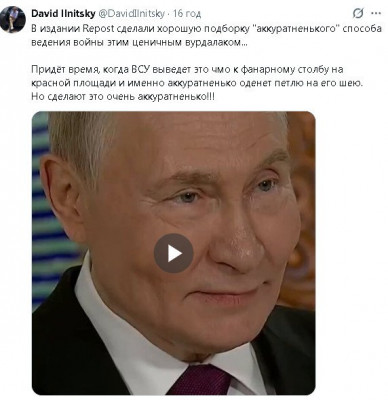
Task: Open the @DavidIlnitsky handle link
Action: coord(132,14)
